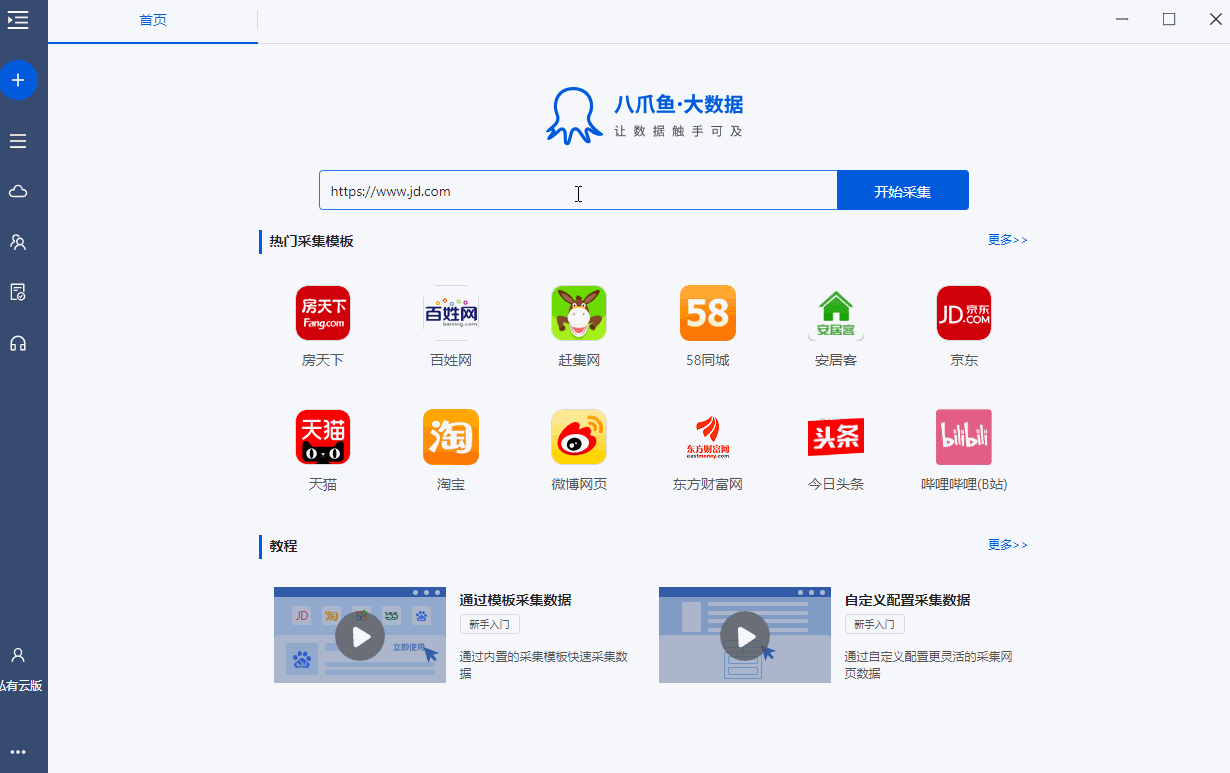Minimize the application window
1230x773 pixels.
pos(1124,19)
